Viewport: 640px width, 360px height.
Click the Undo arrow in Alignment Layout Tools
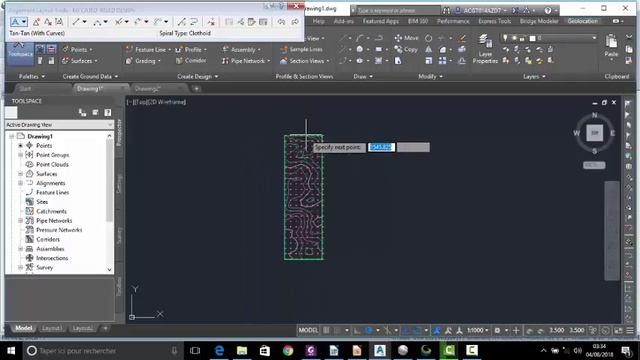[281, 22]
